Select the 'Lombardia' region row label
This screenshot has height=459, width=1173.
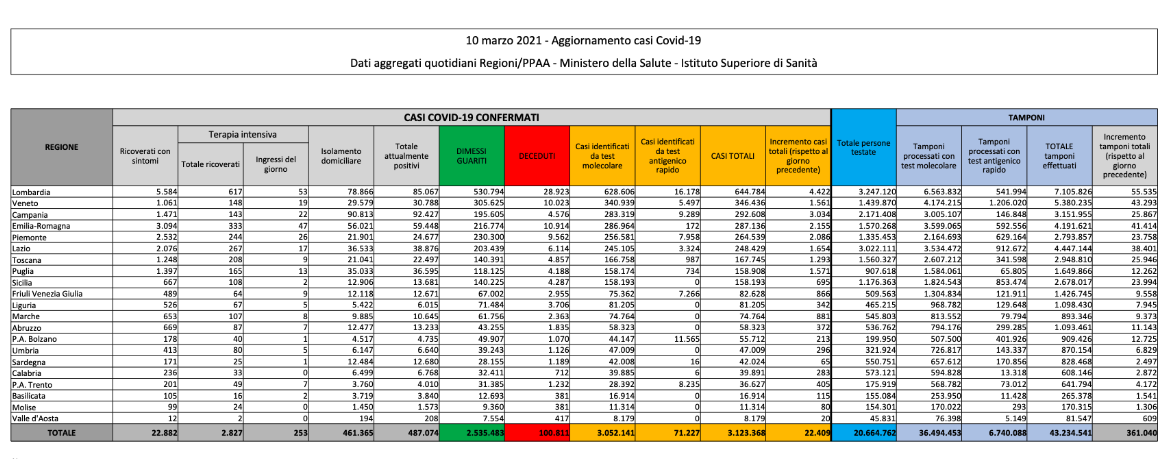click(x=31, y=192)
